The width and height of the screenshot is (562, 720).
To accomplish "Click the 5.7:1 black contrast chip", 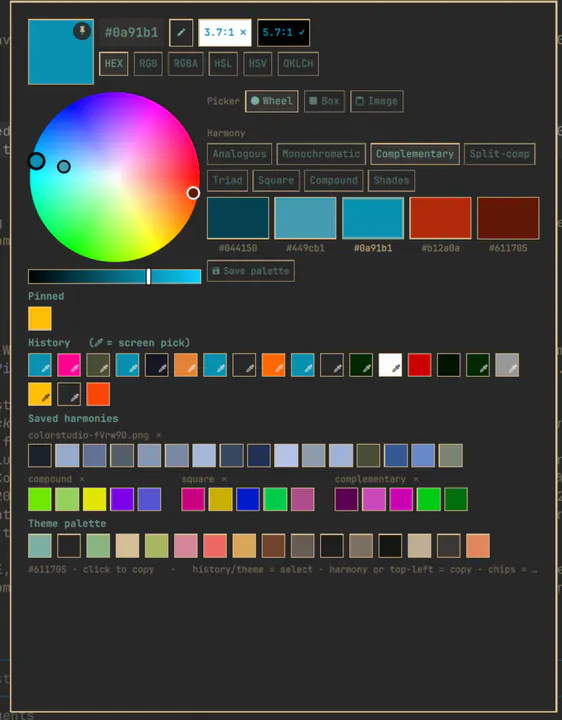I will 283,33.
